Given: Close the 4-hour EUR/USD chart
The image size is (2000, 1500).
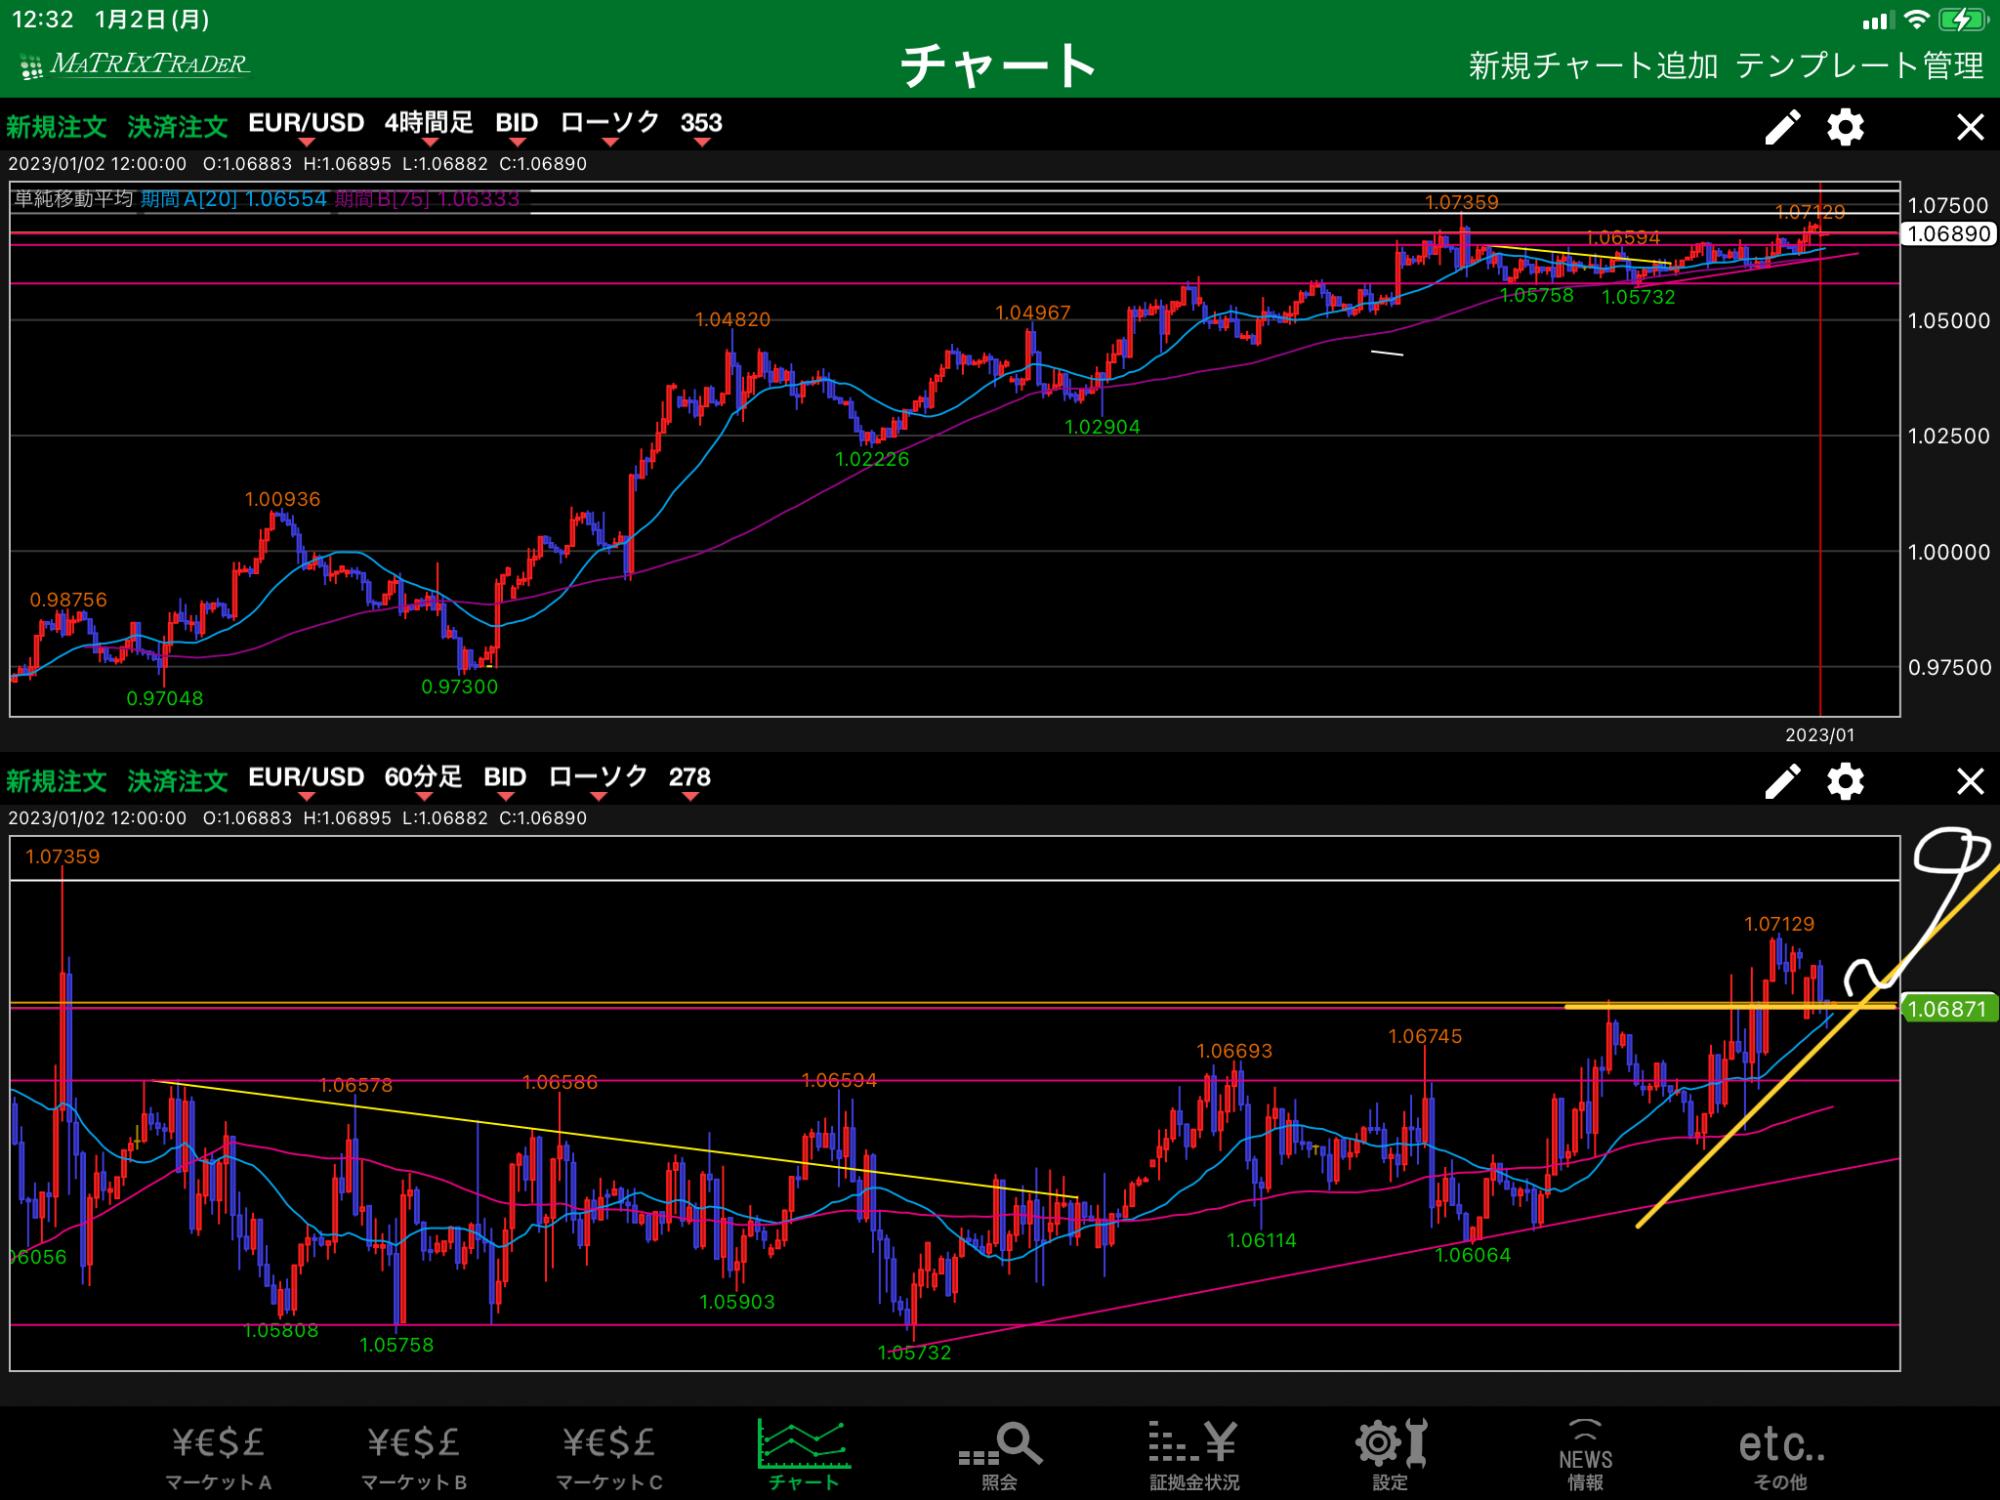Looking at the screenshot, I should (x=1969, y=127).
